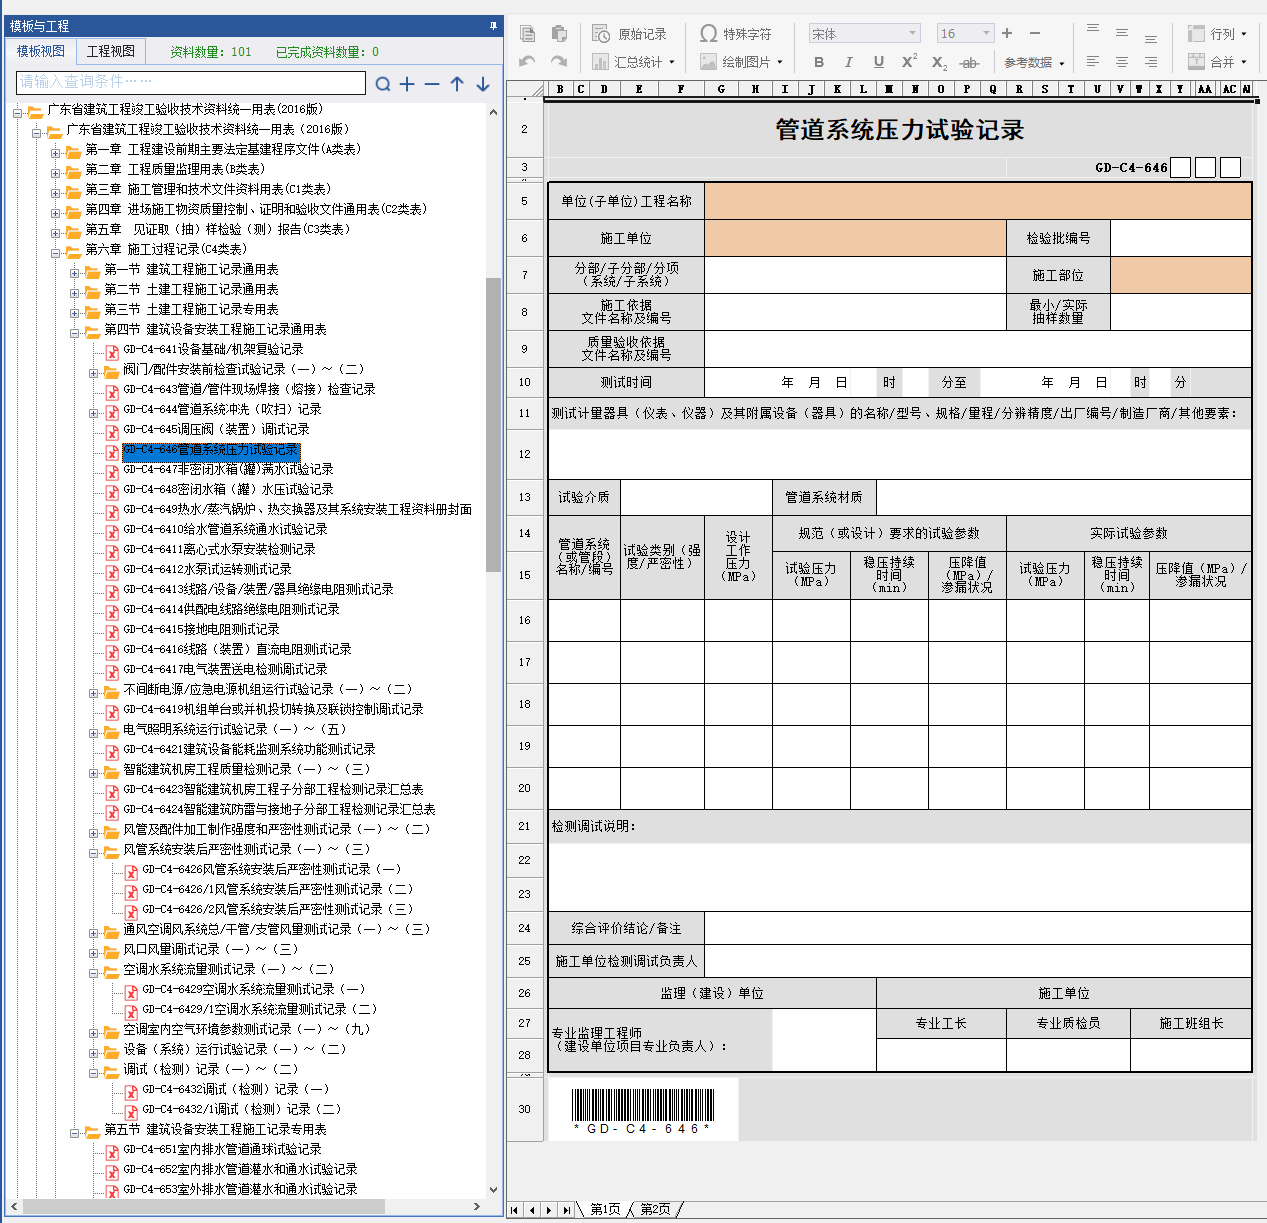1267x1223 pixels.
Task: Toggle underline formatting
Action: (x=879, y=62)
